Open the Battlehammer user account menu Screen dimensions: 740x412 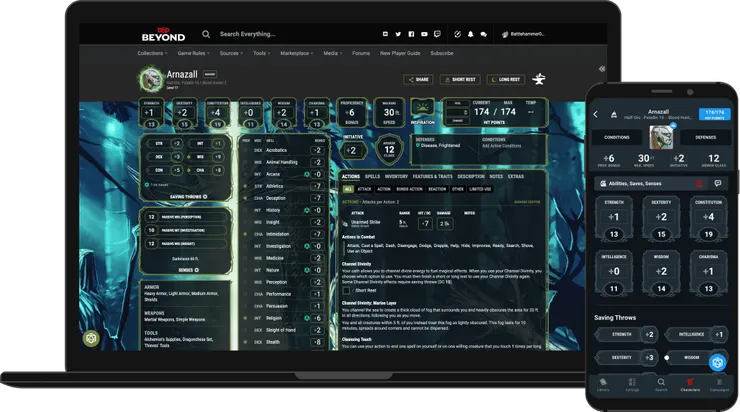coord(523,34)
